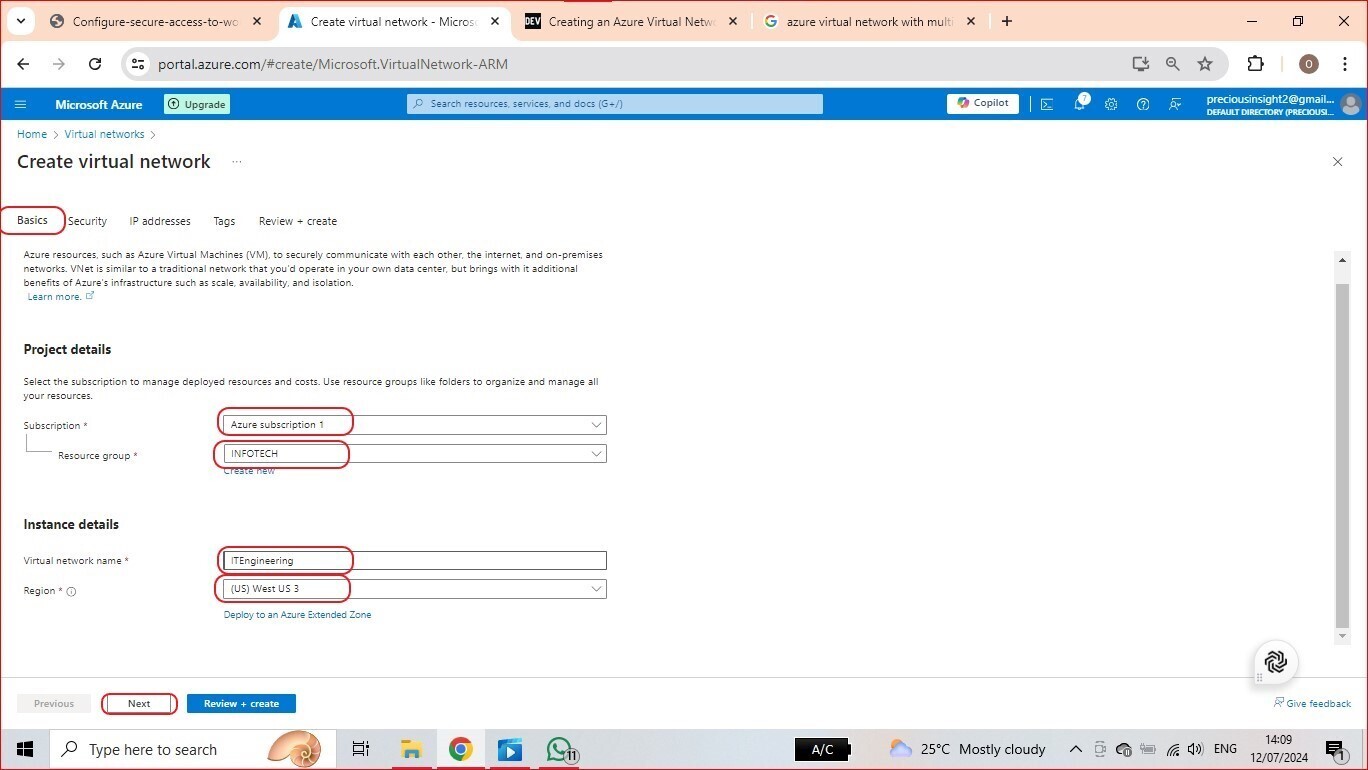Click the Region info icon
The image size is (1368, 770).
[71, 591]
